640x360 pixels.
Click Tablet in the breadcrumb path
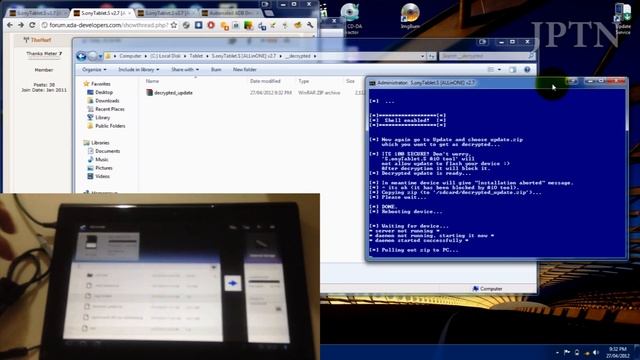click(196, 56)
